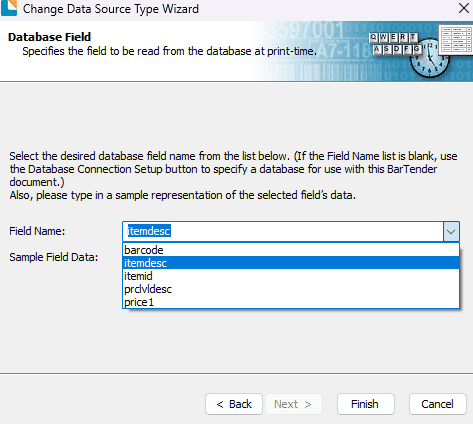Click the wizard window title text
This screenshot has height=424, width=473.
point(111,9)
